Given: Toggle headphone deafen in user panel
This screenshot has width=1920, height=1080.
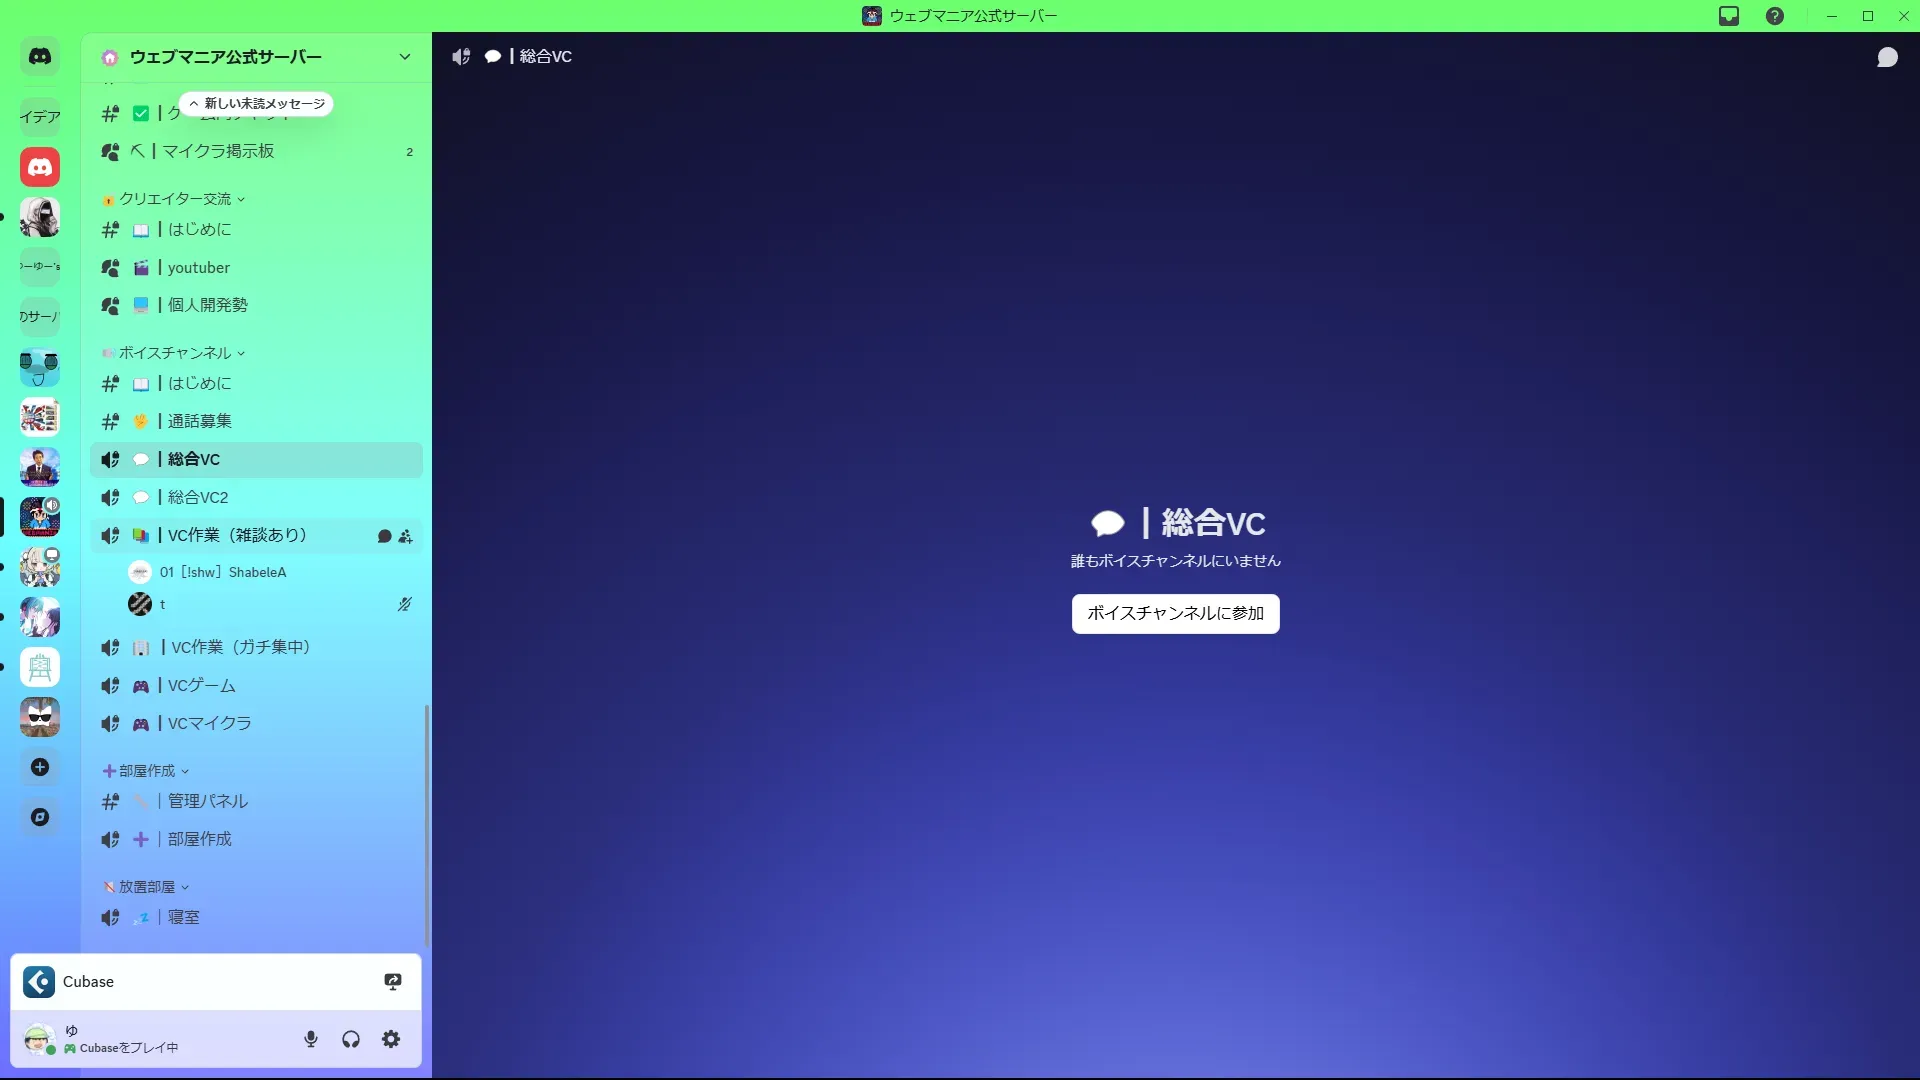Looking at the screenshot, I should 351,1039.
